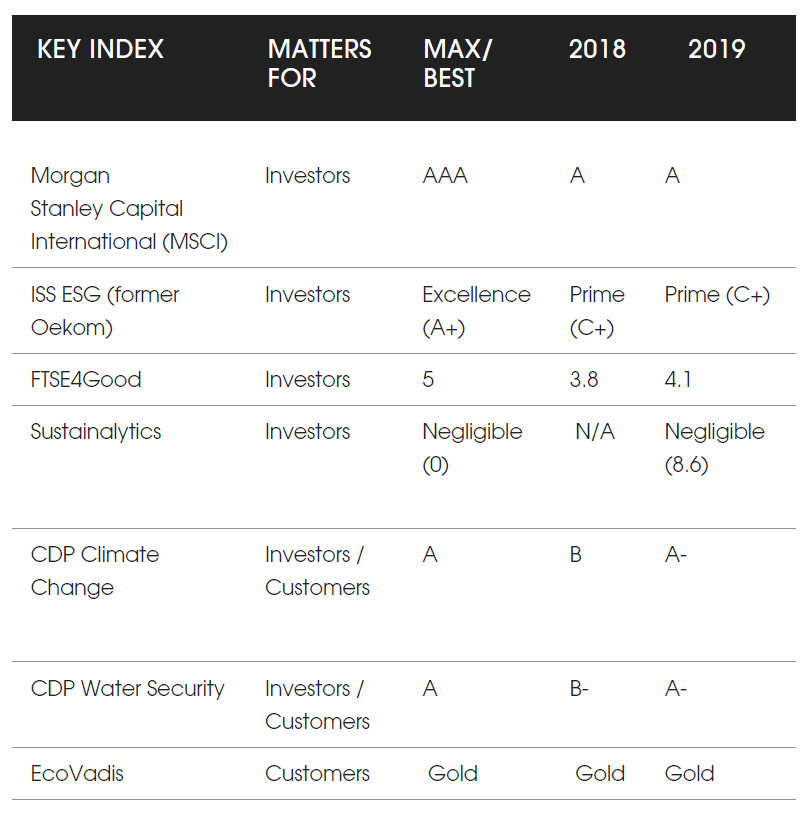Select the MATTERS FOR column header

[x=320, y=63]
